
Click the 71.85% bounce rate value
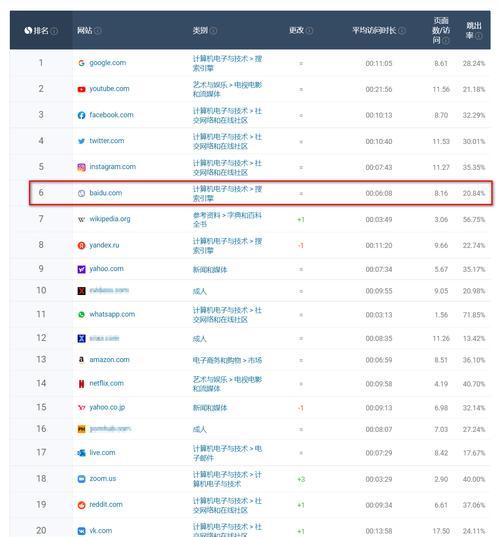pyautogui.click(x=474, y=315)
